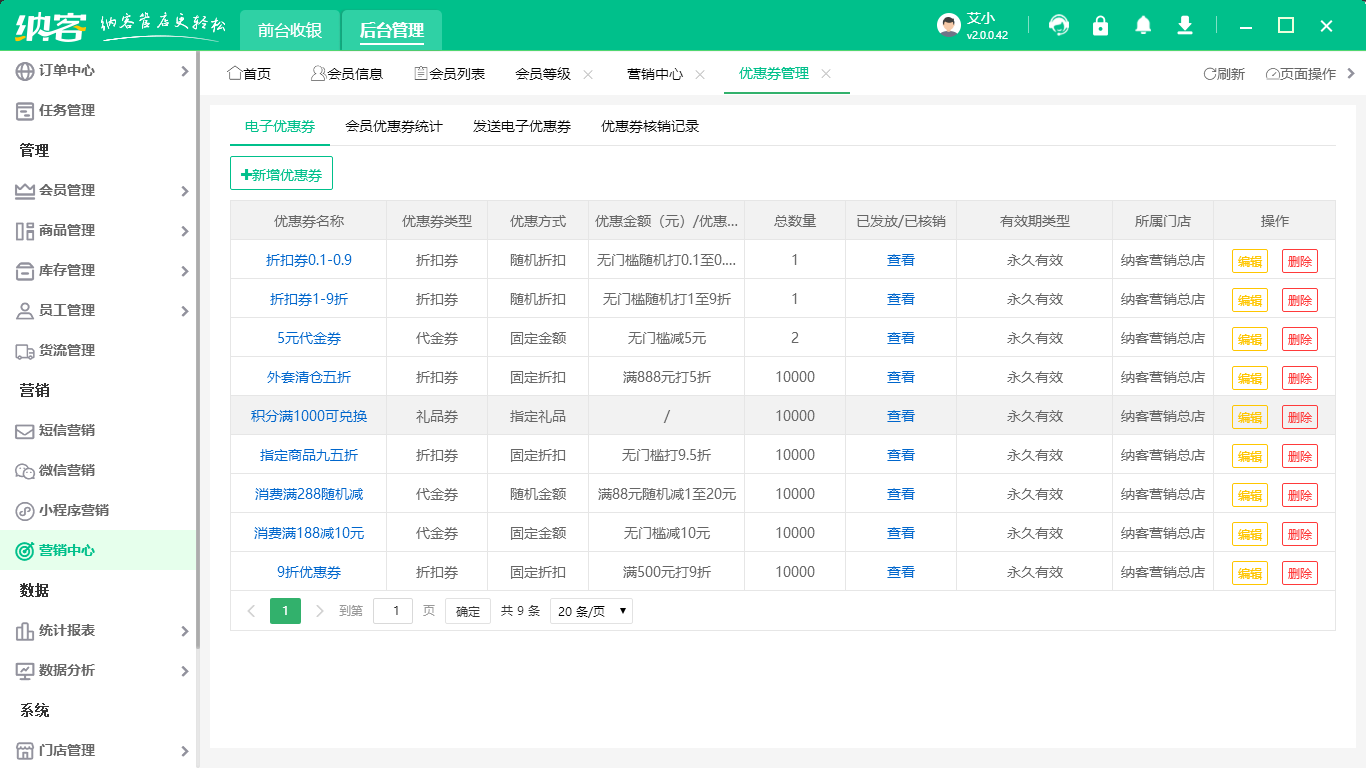Click the page number input field
This screenshot has height=768, width=1366.
pos(393,611)
